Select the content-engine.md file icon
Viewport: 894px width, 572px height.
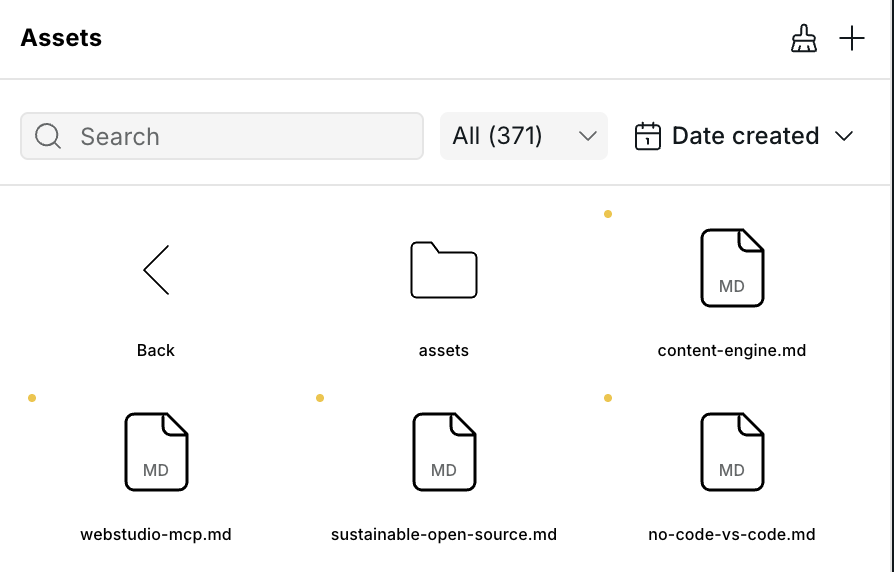coord(732,268)
